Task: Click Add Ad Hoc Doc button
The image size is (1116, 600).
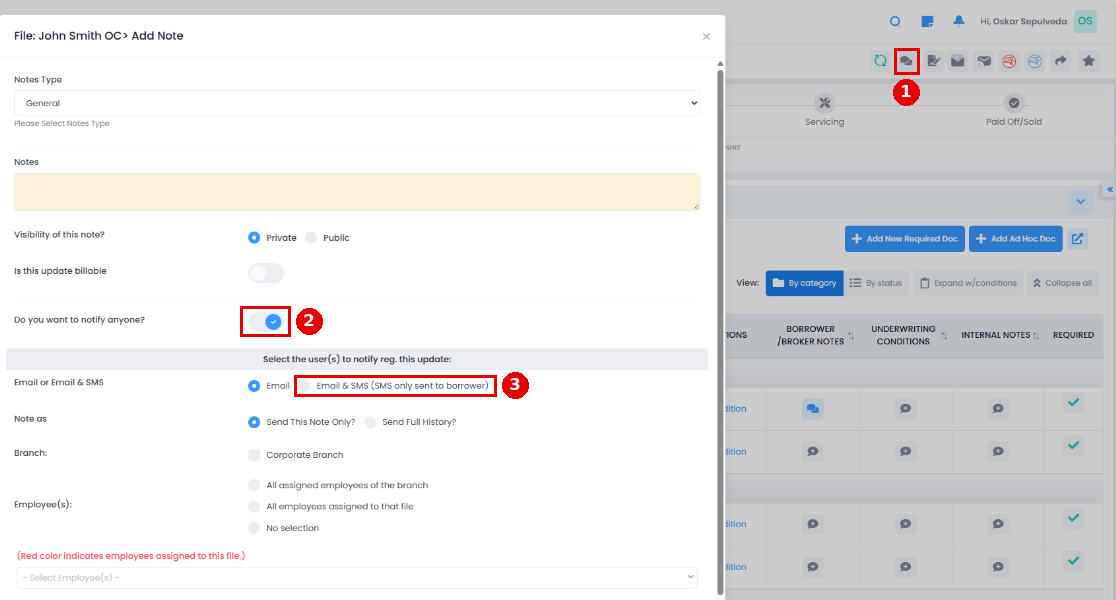Action: click(x=1016, y=239)
